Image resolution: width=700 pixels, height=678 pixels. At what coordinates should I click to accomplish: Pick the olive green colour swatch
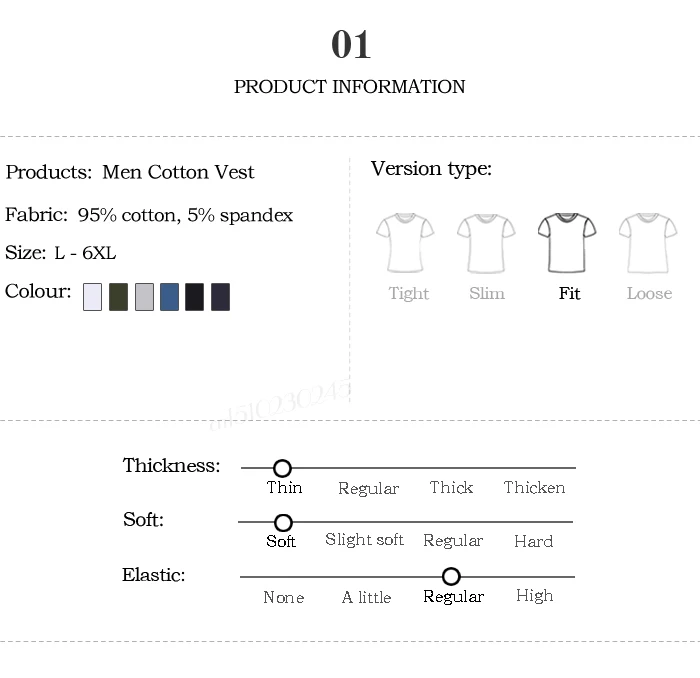pyautogui.click(x=118, y=297)
